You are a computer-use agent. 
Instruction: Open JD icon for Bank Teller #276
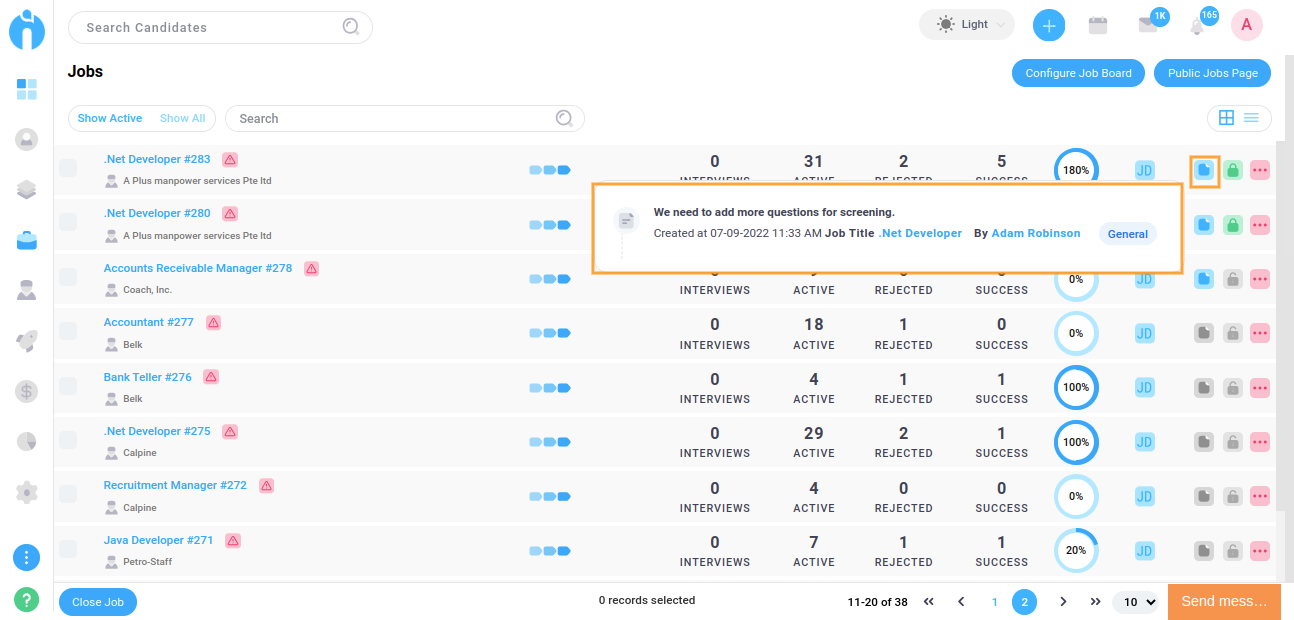[1145, 388]
